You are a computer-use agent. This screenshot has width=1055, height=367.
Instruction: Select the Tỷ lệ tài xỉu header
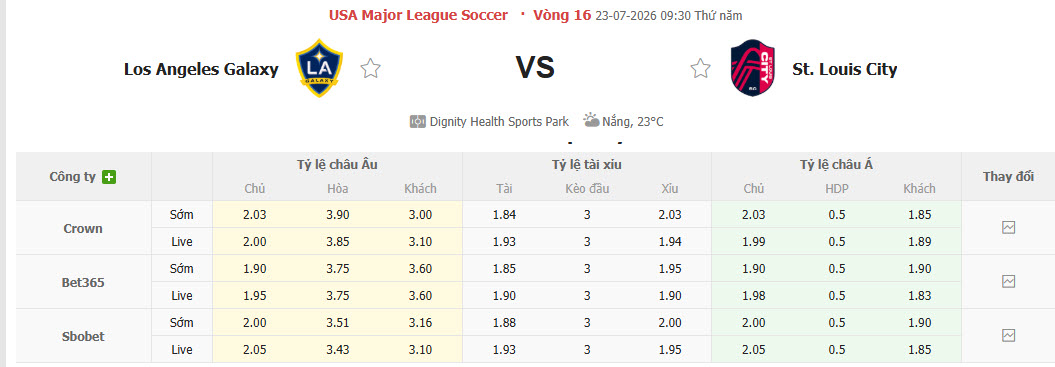point(587,164)
